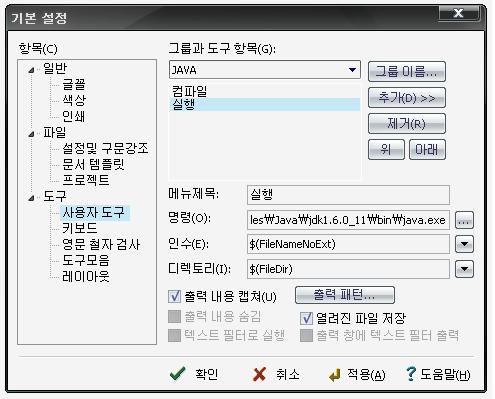
Task: Click the 인수 field with $(FileNameNoExt)
Action: (348, 244)
